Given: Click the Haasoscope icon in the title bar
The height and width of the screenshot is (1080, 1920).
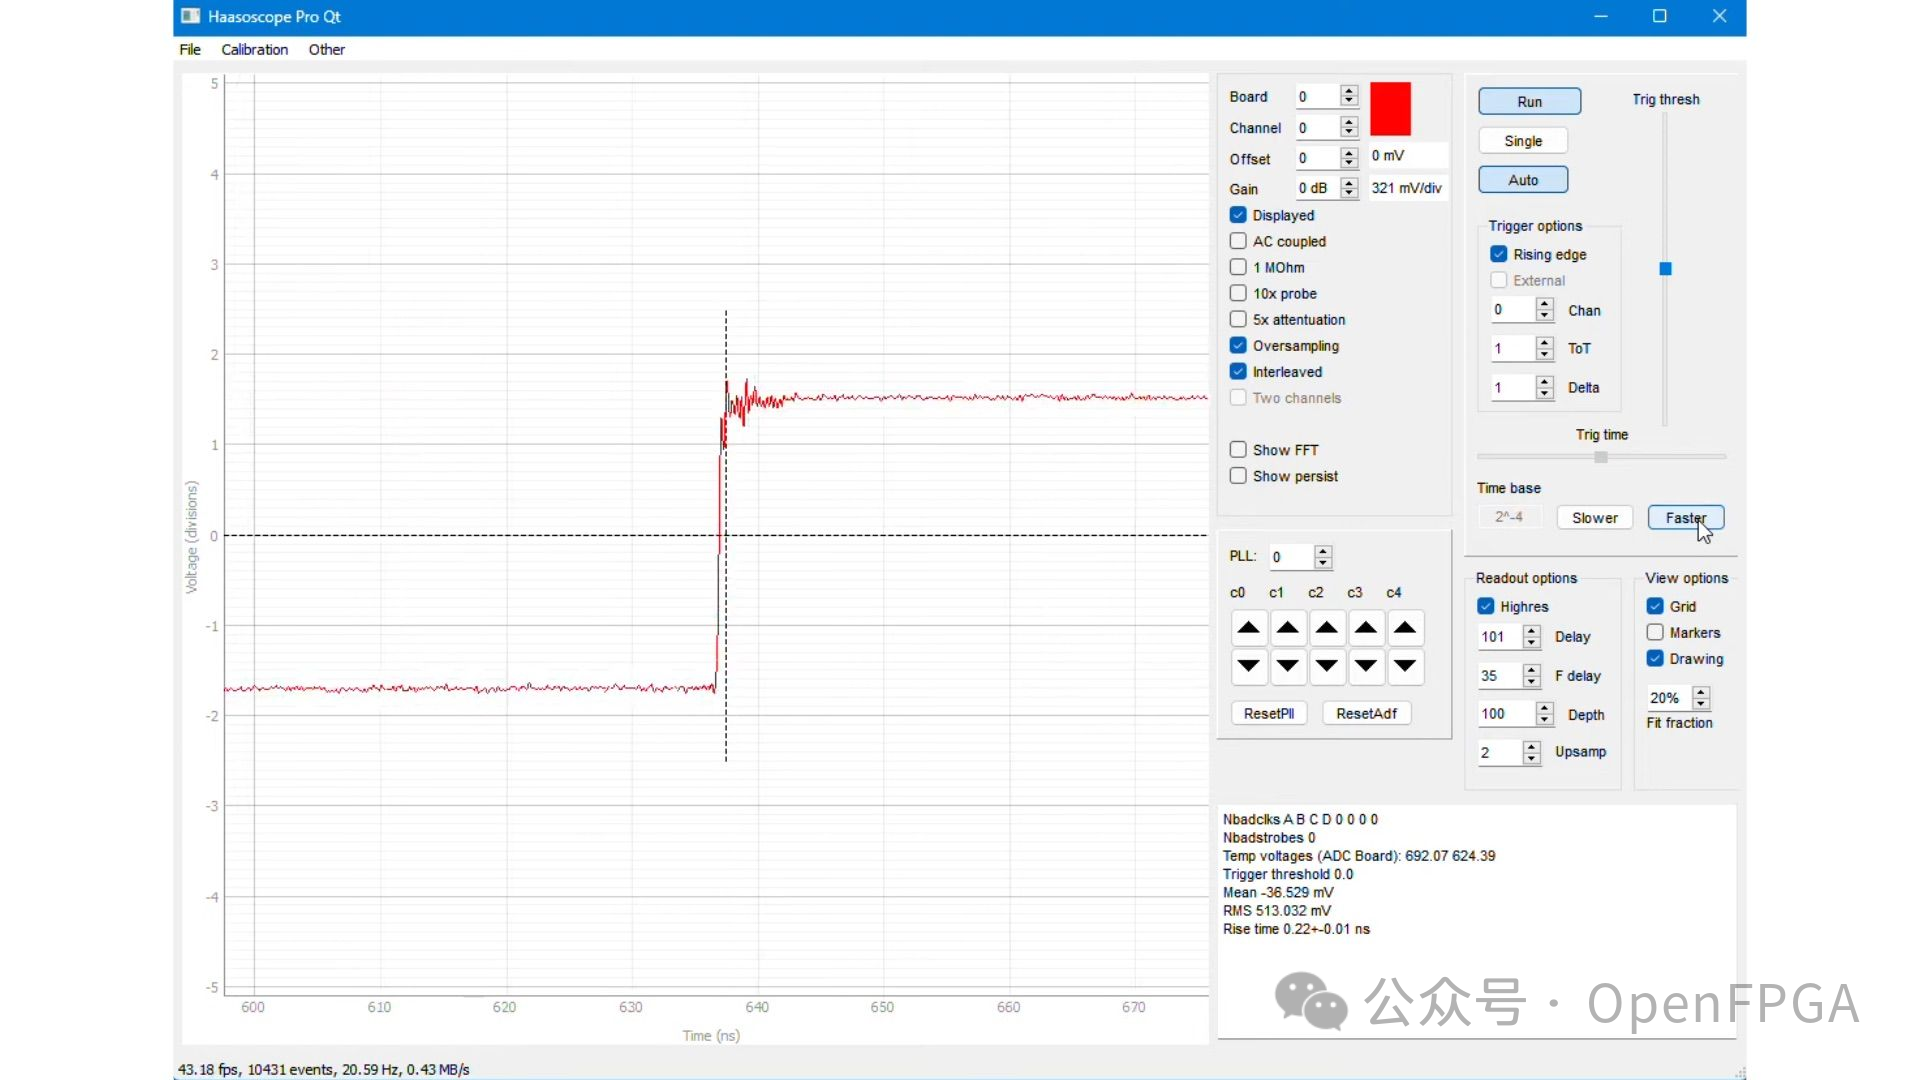Looking at the screenshot, I should 189,16.
